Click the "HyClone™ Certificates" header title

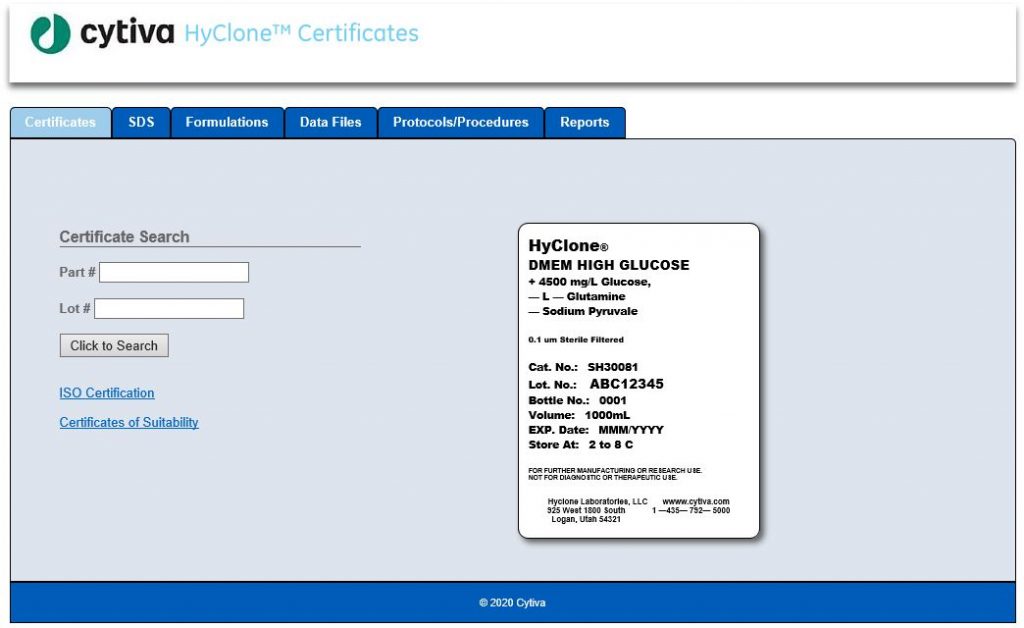(x=302, y=33)
